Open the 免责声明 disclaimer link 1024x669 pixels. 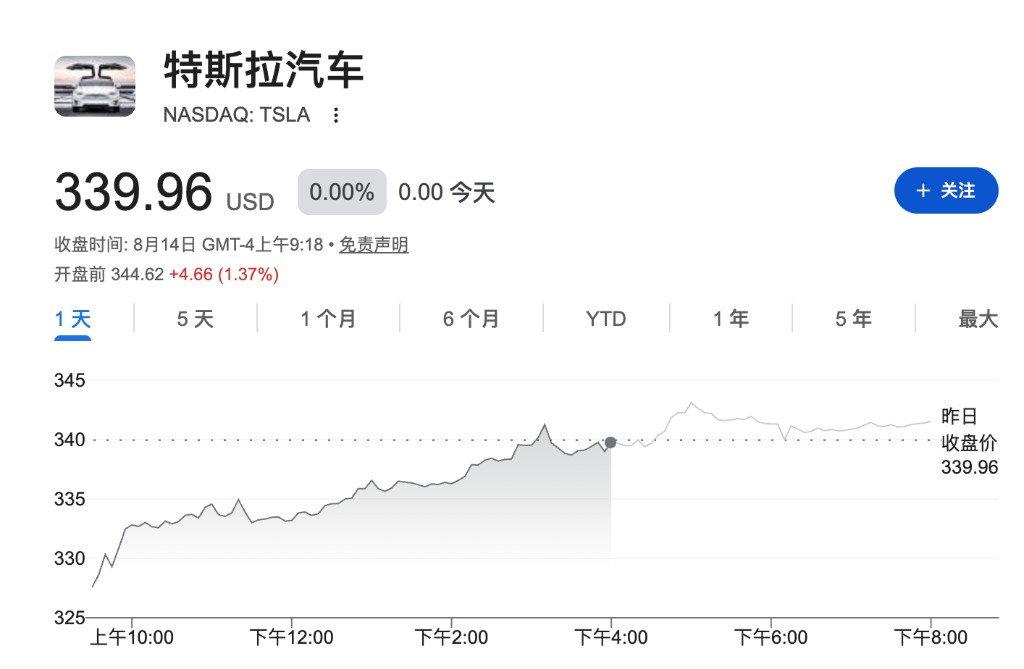pyautogui.click(x=374, y=245)
